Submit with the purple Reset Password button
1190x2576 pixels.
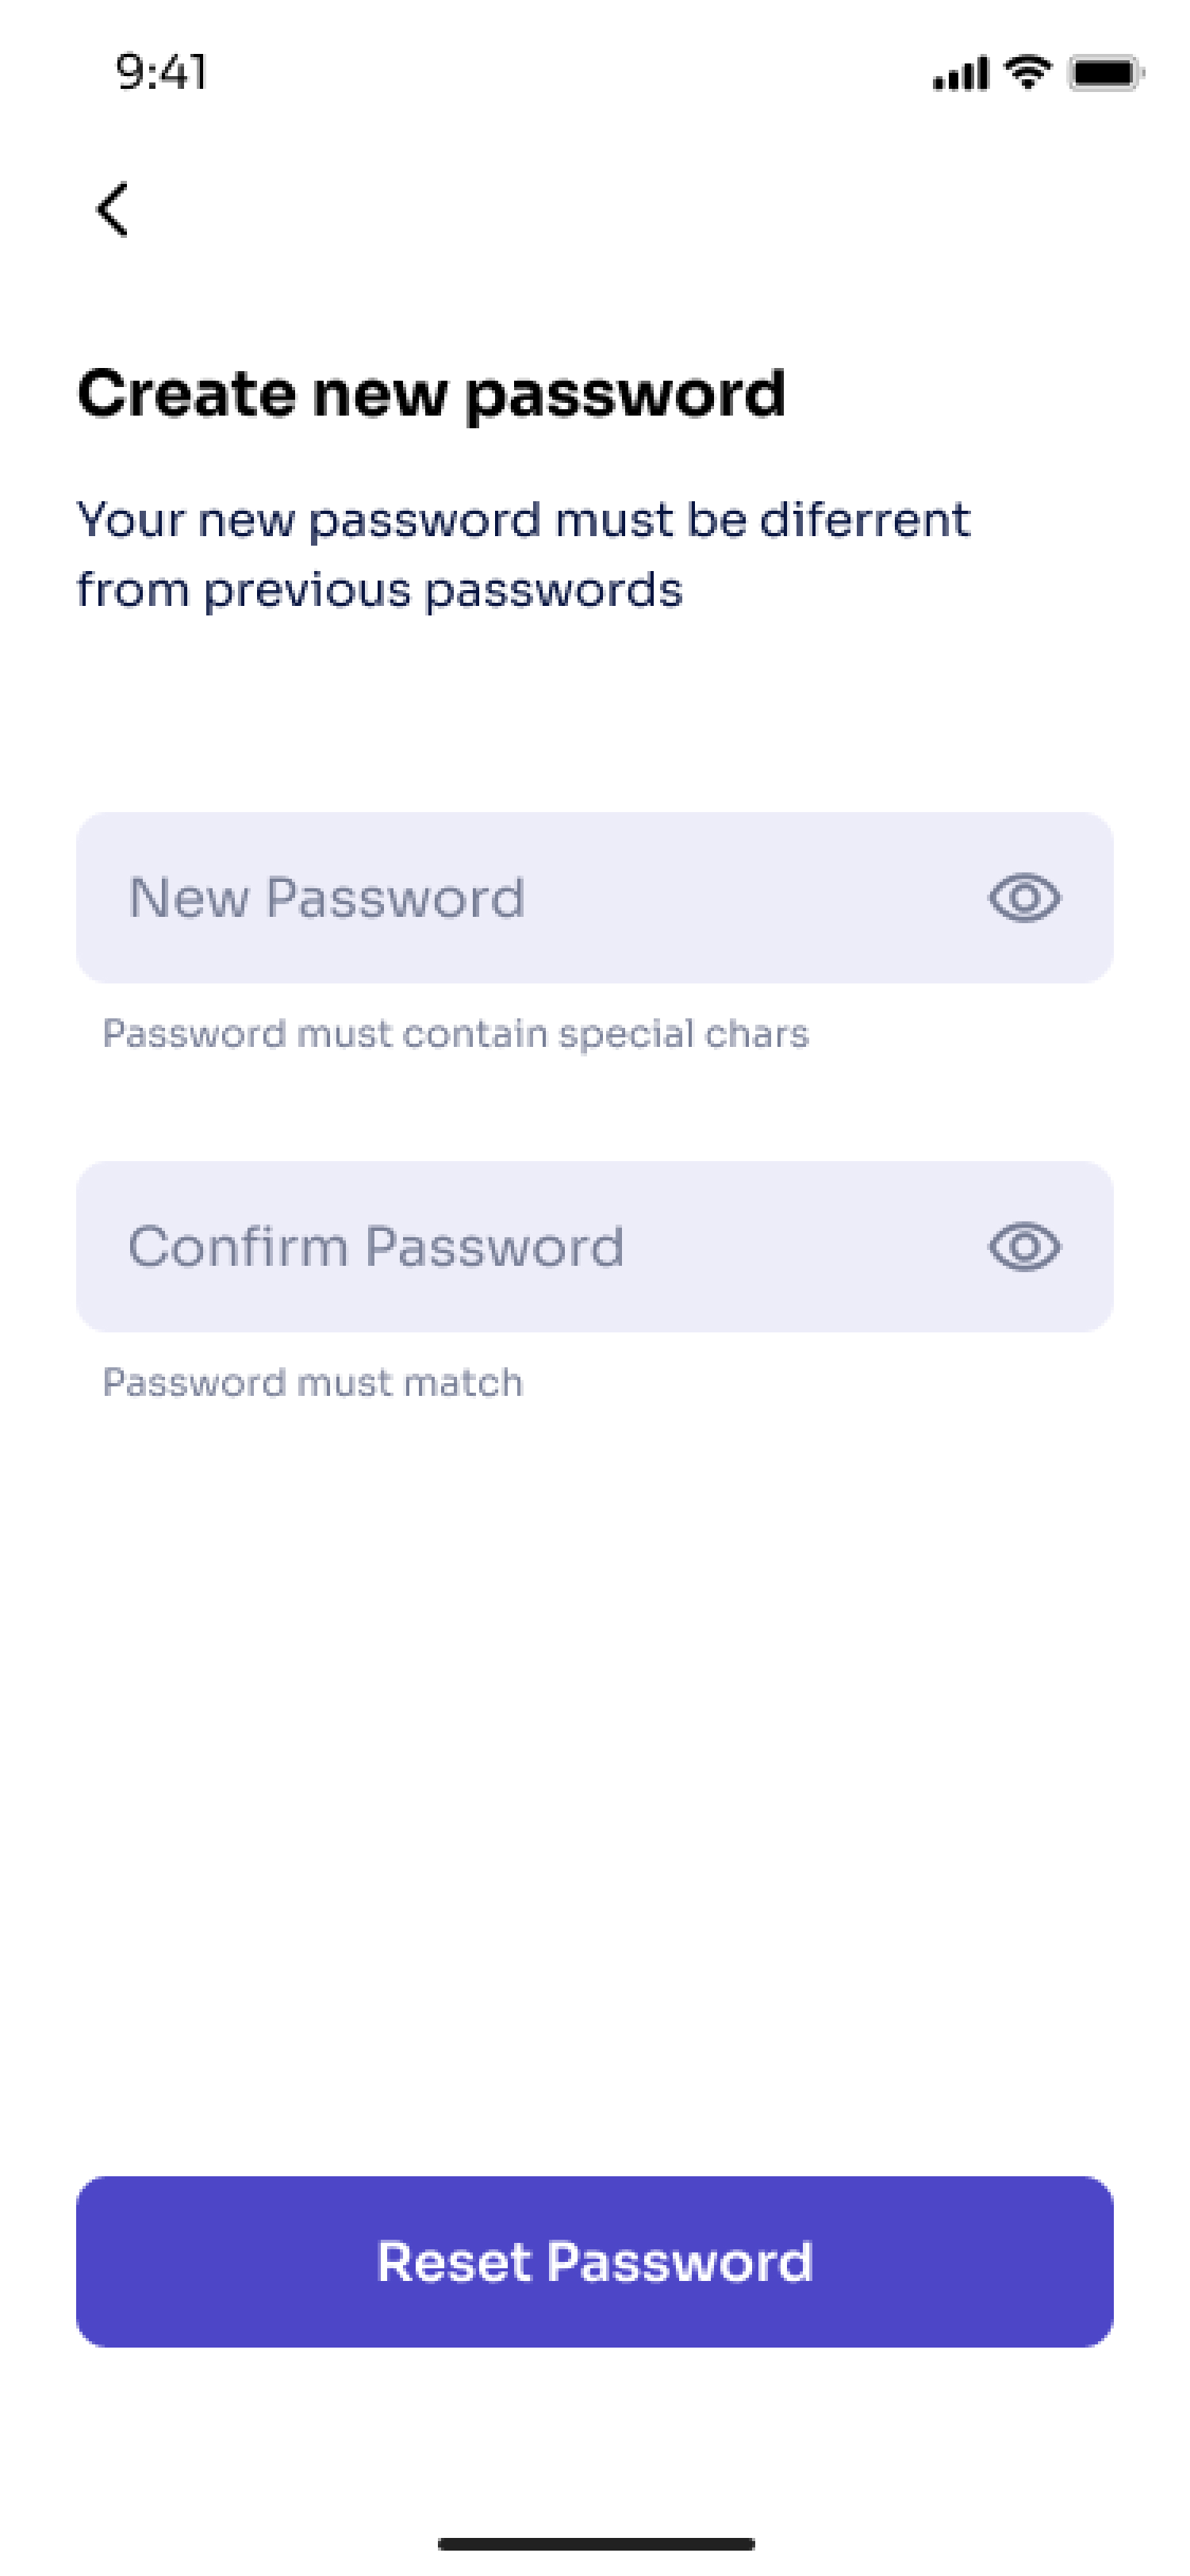595,2261
